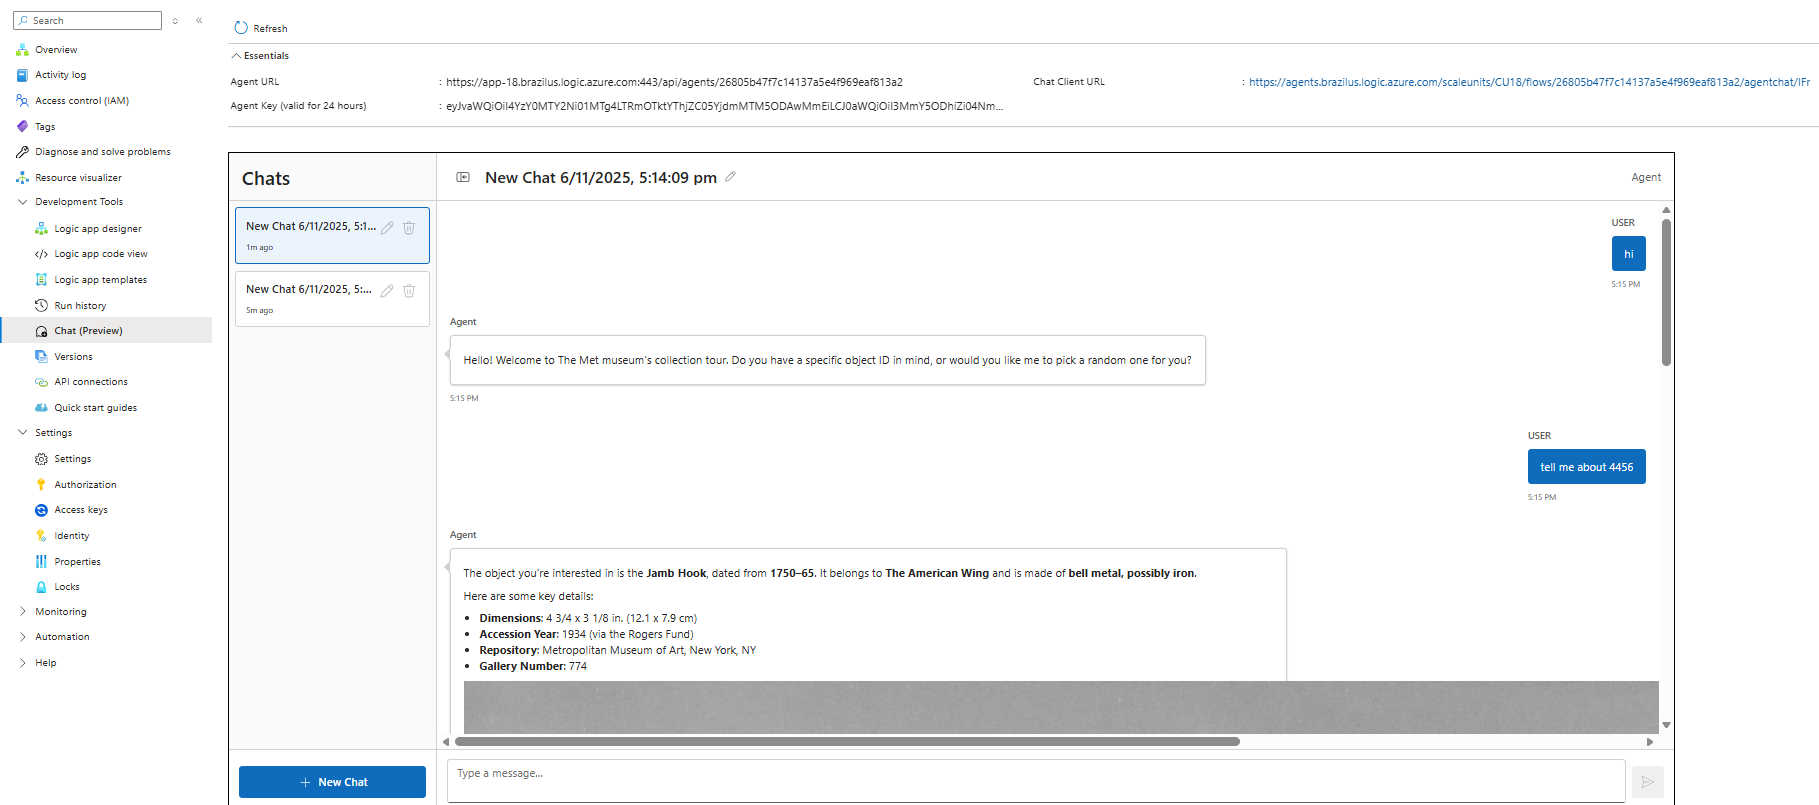
Task: Select the chat from 5m ago
Action: [x=332, y=299]
